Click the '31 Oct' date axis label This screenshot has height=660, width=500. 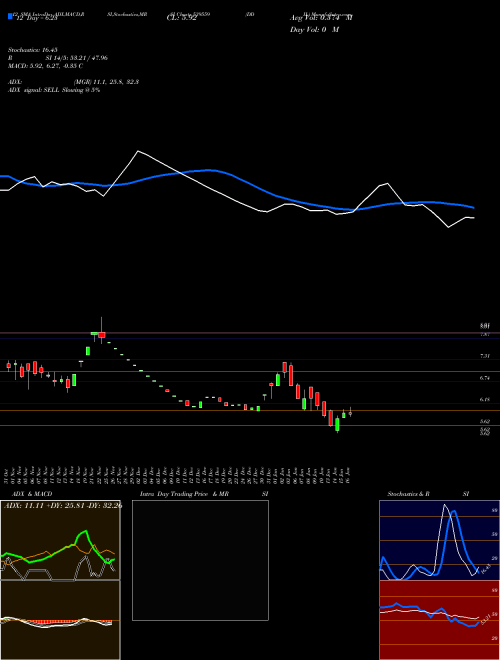coord(8,475)
